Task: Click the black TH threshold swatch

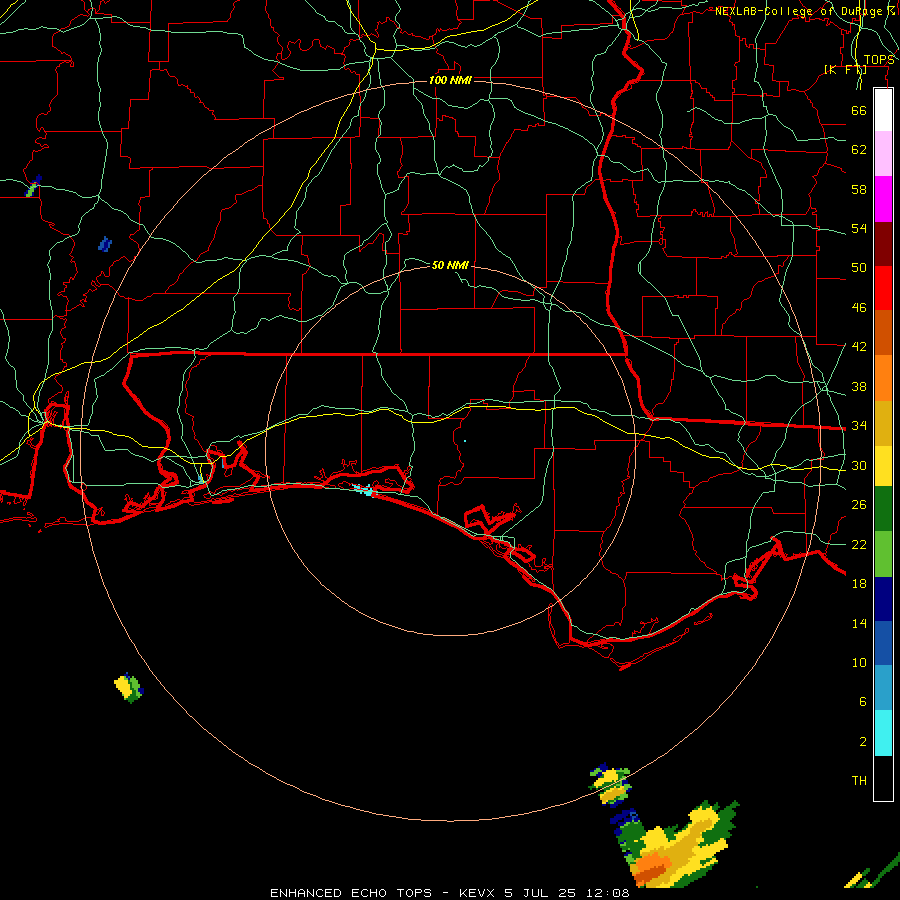Action: pos(883,778)
